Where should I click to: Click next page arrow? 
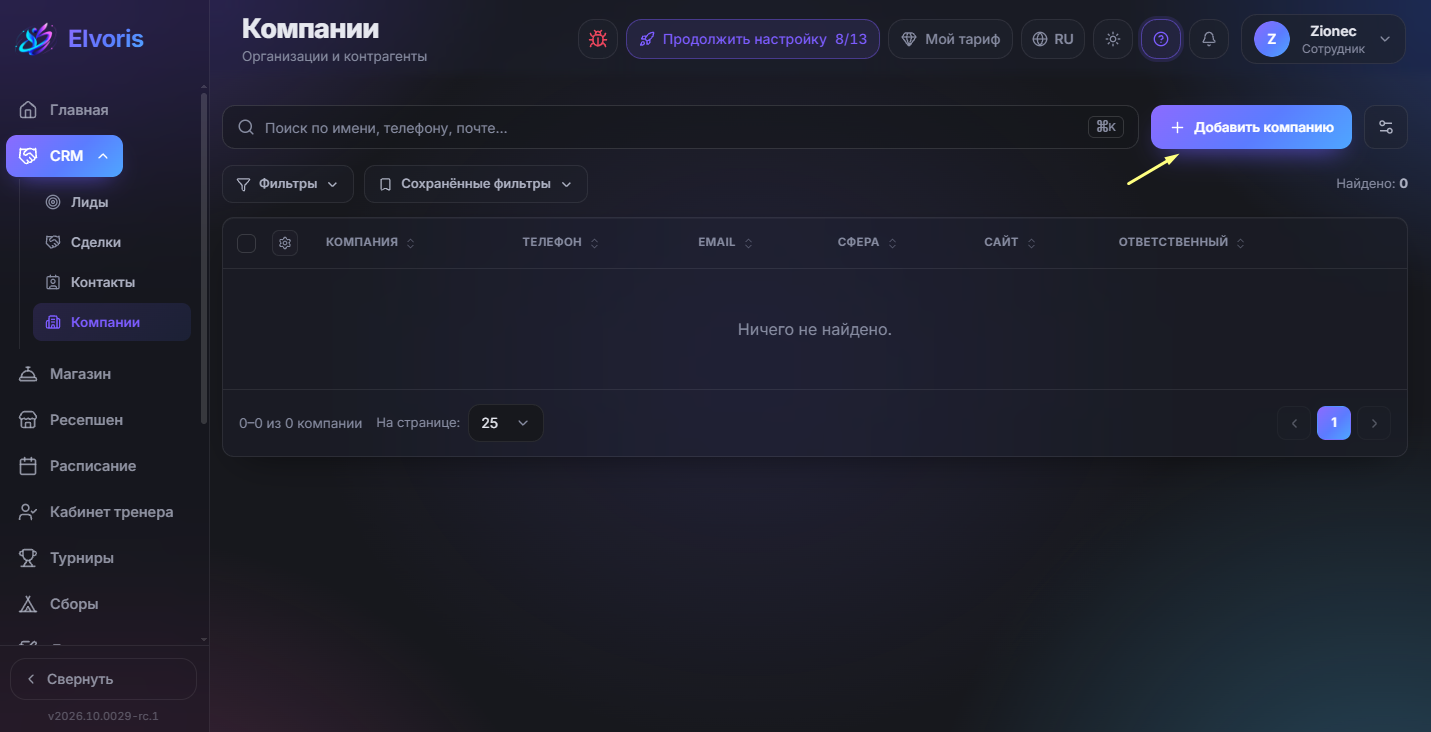tap(1374, 423)
